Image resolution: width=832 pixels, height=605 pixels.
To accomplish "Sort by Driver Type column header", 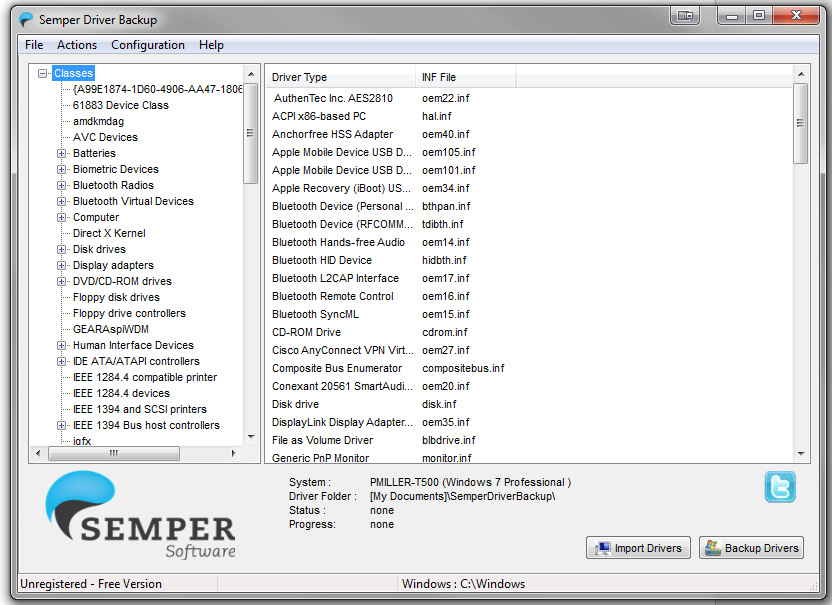I will 341,77.
